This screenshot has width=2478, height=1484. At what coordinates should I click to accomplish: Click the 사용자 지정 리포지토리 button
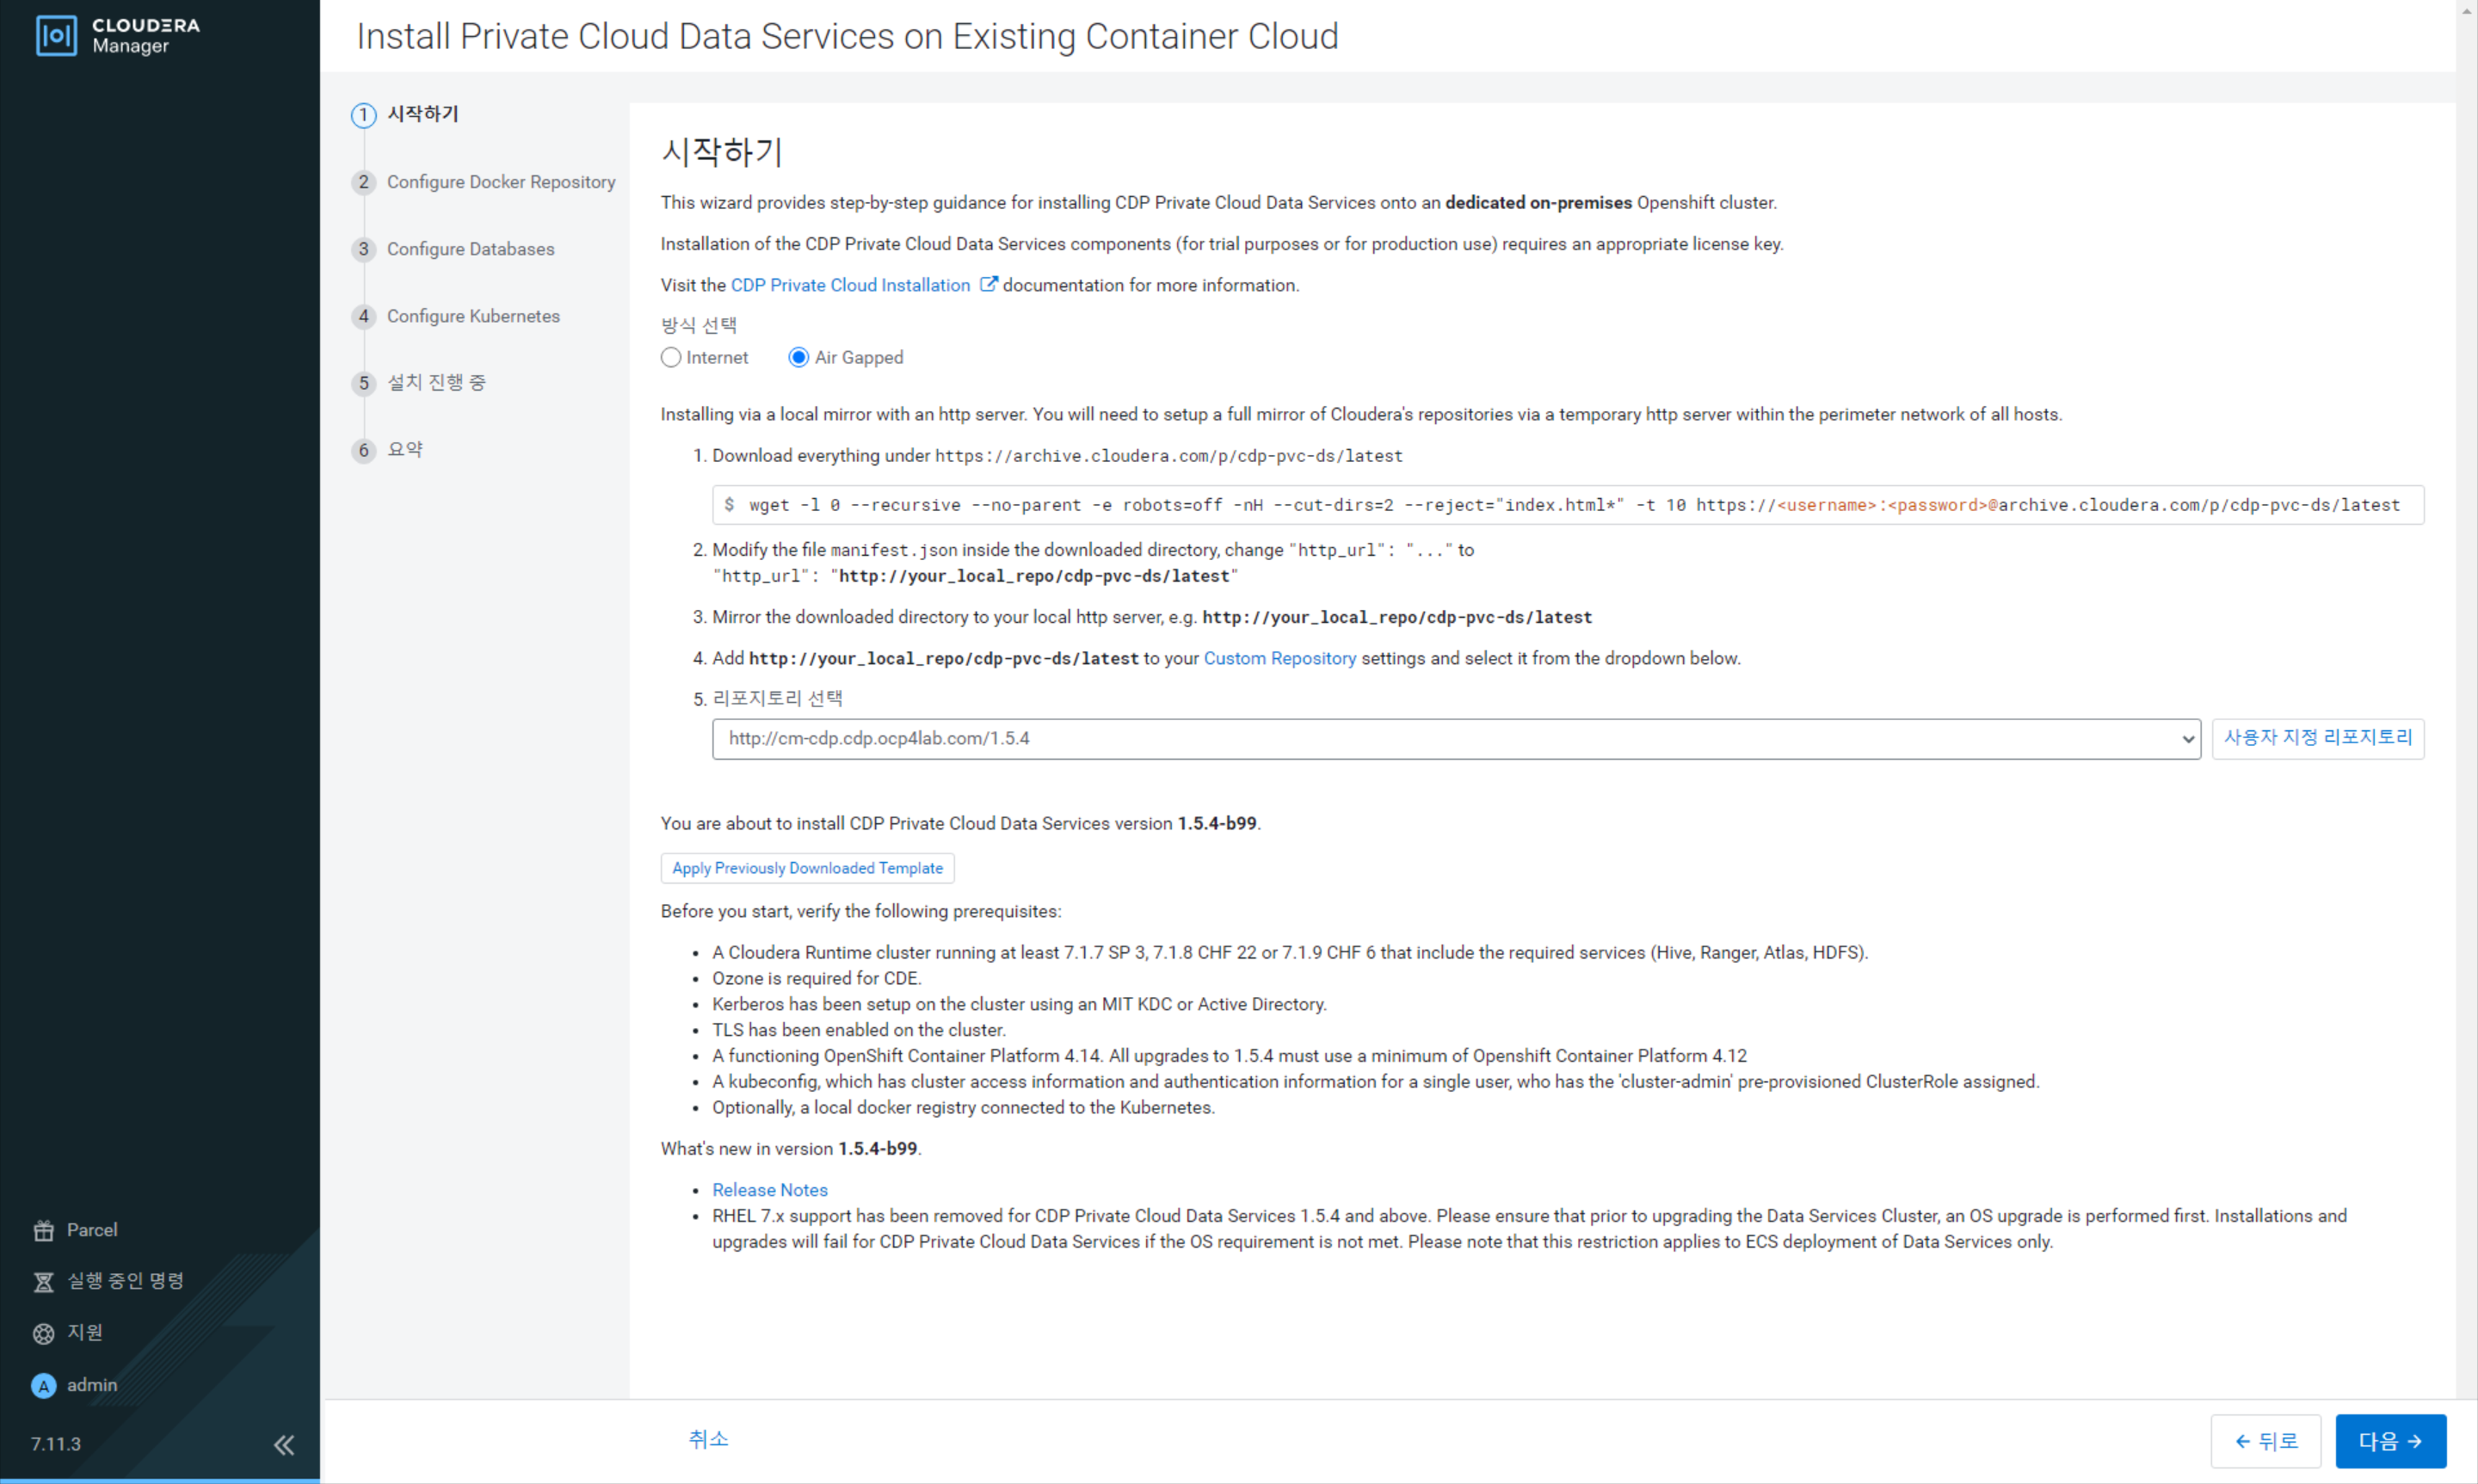point(2317,738)
